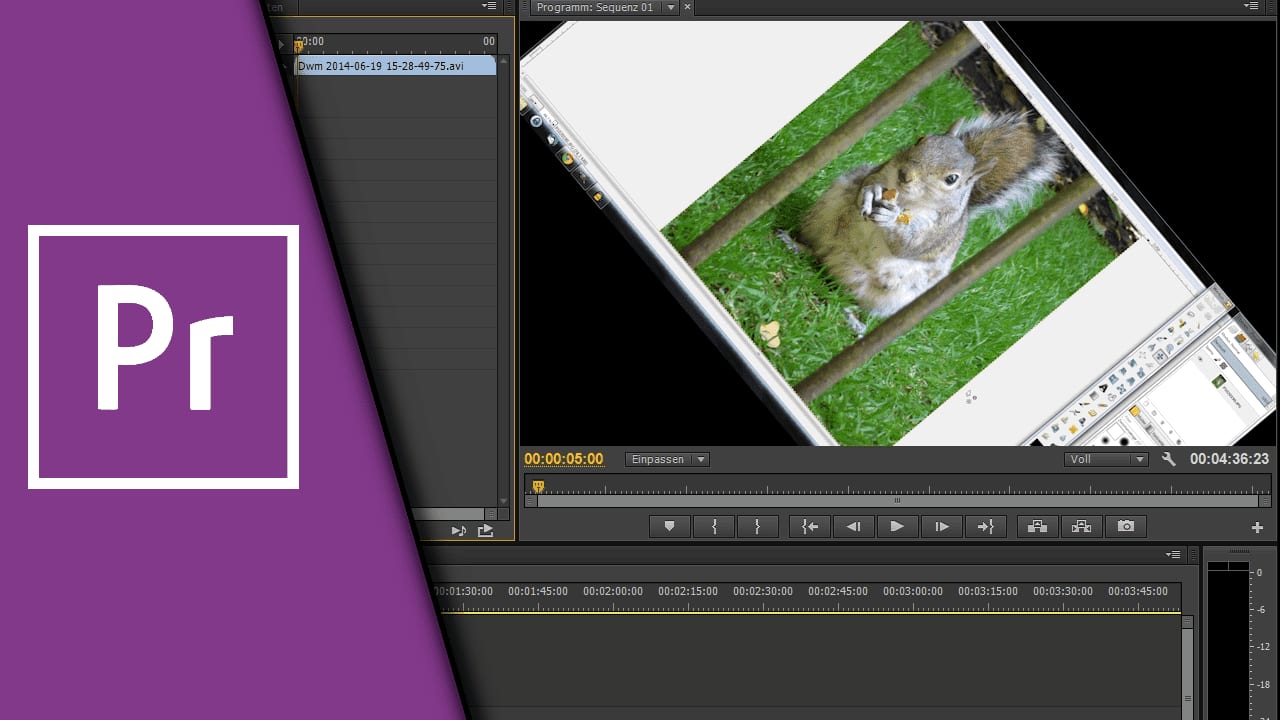Viewport: 1280px width, 720px height.
Task: Open the Program monitor panel menu
Action: (1251, 7)
